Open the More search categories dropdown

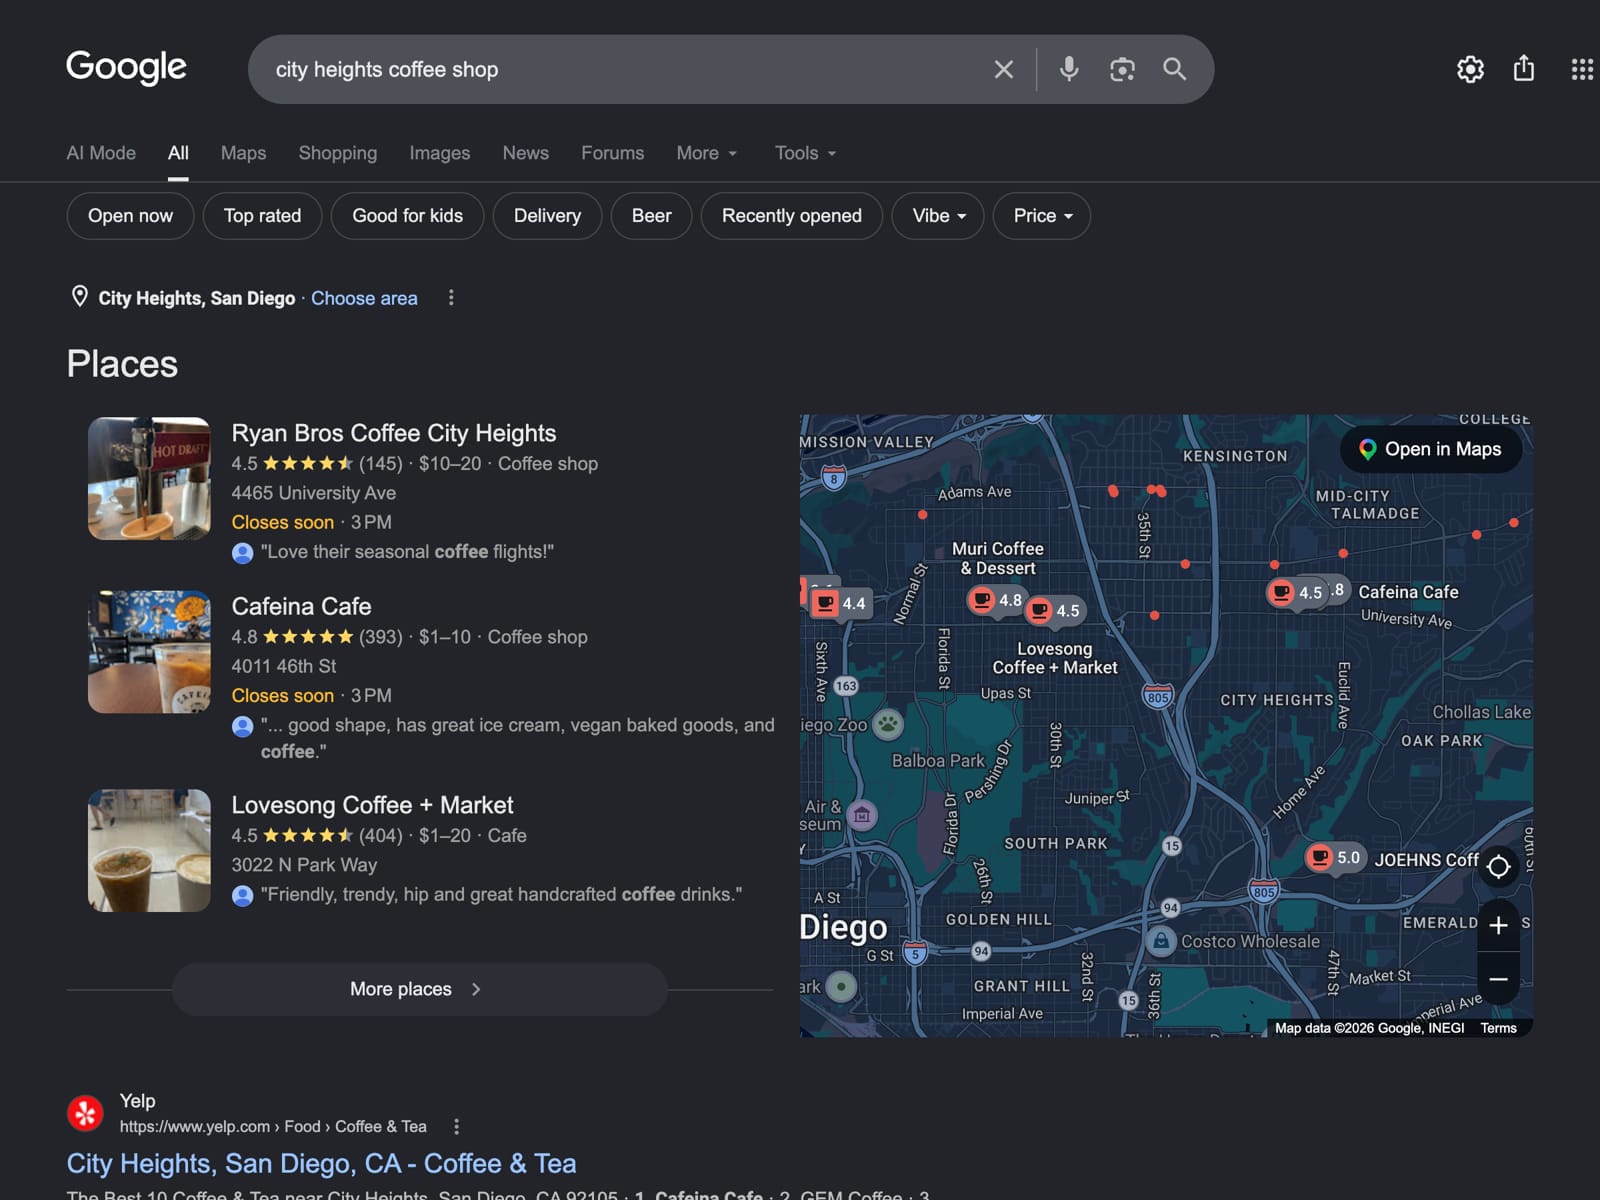[707, 153]
